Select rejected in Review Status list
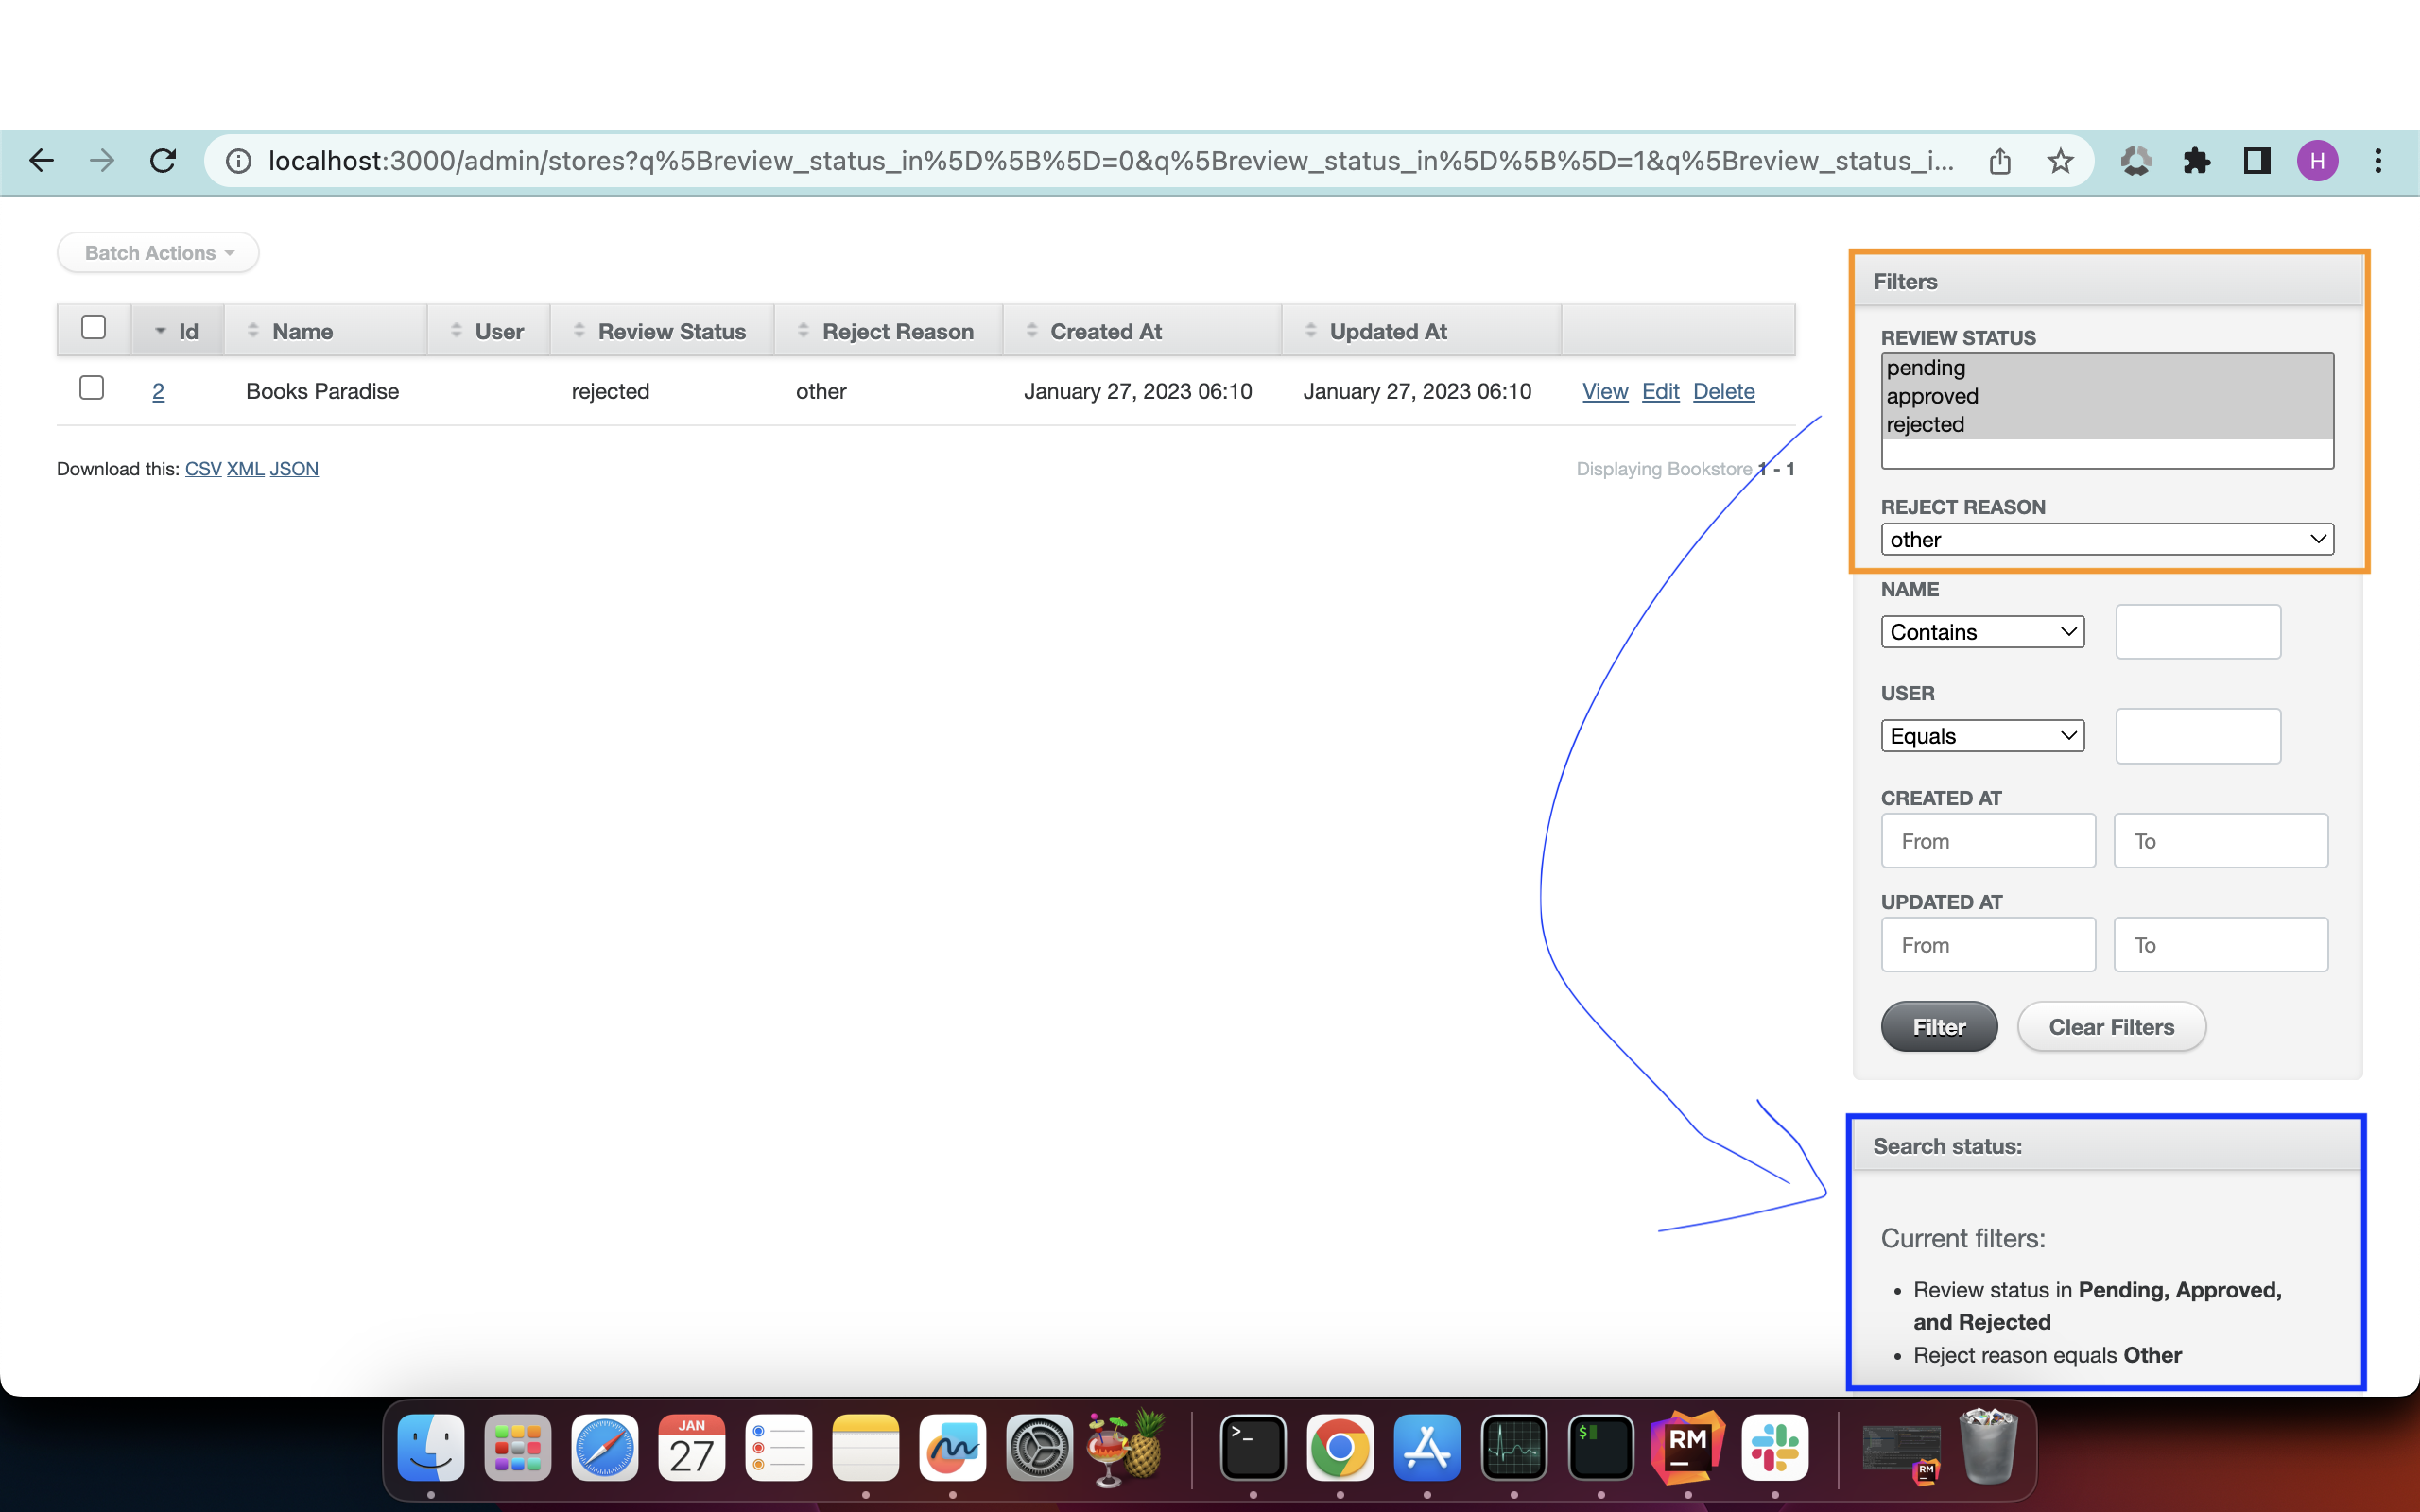 pyautogui.click(x=1925, y=425)
